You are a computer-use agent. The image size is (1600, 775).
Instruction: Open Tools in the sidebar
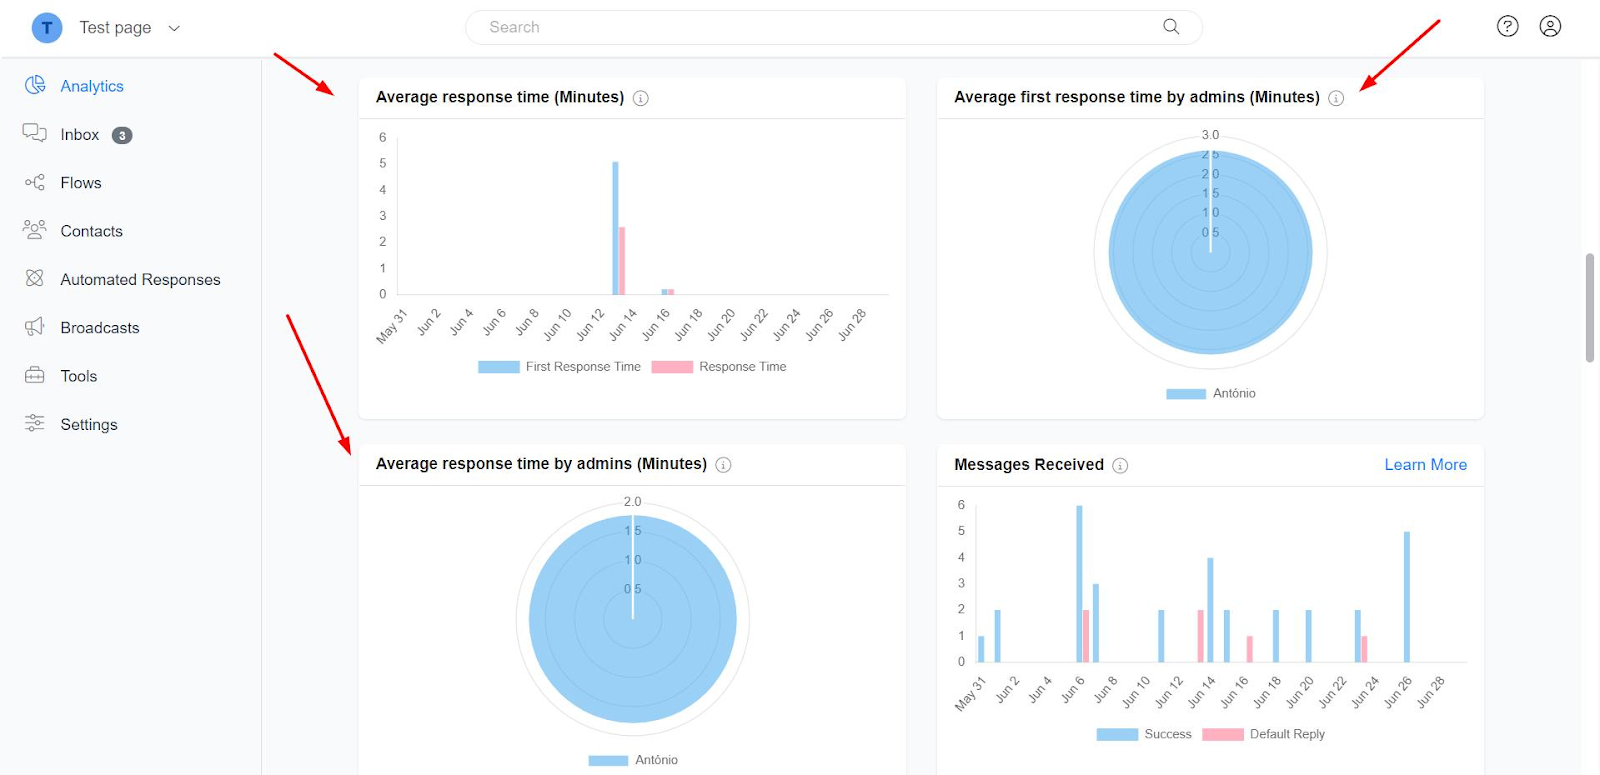(x=79, y=376)
